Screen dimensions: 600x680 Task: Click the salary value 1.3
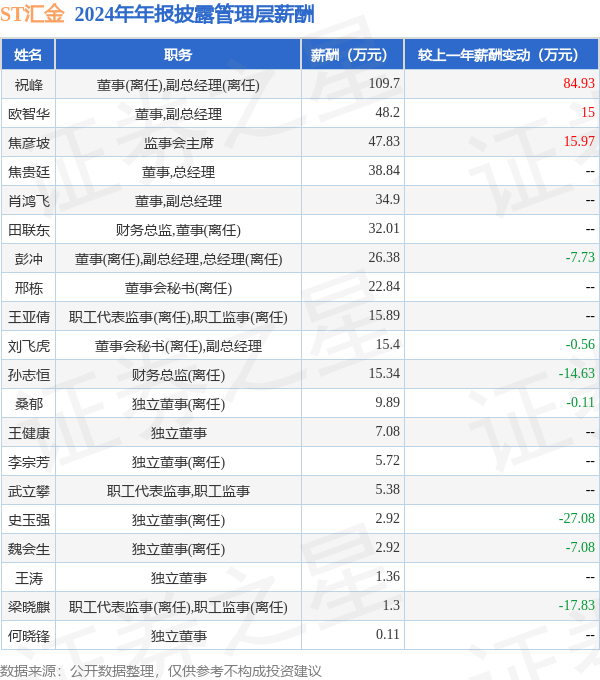(x=391, y=606)
